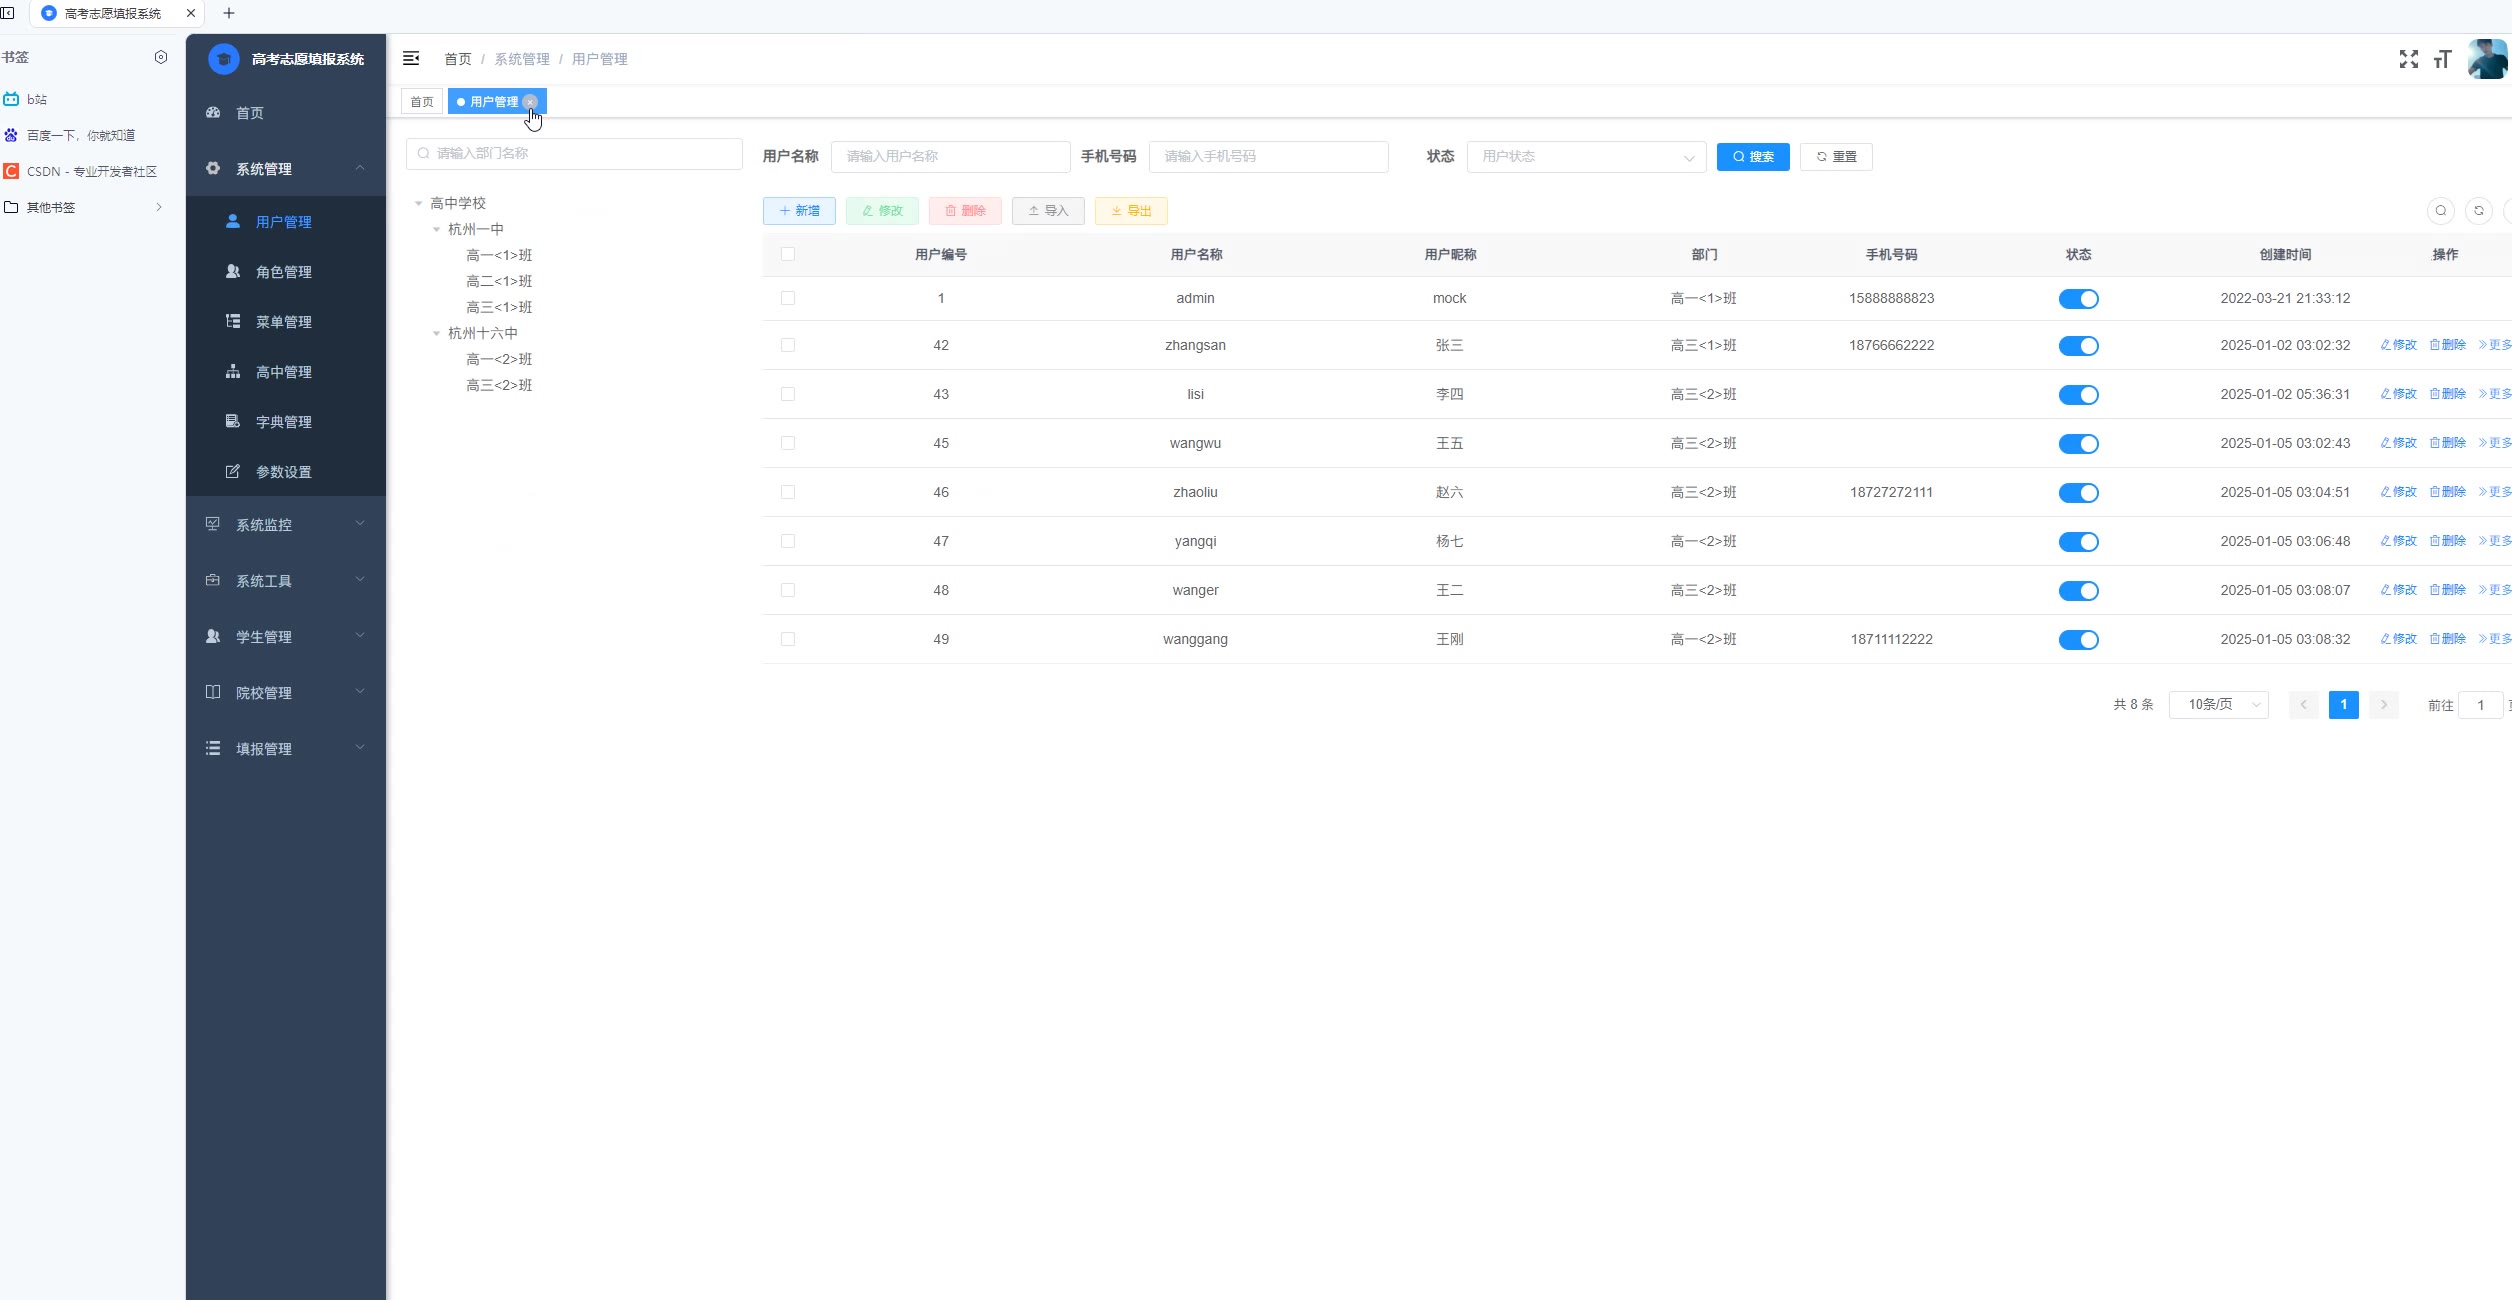Open the 用户状态 dropdown
This screenshot has width=2512, height=1300.
[x=1586, y=156]
